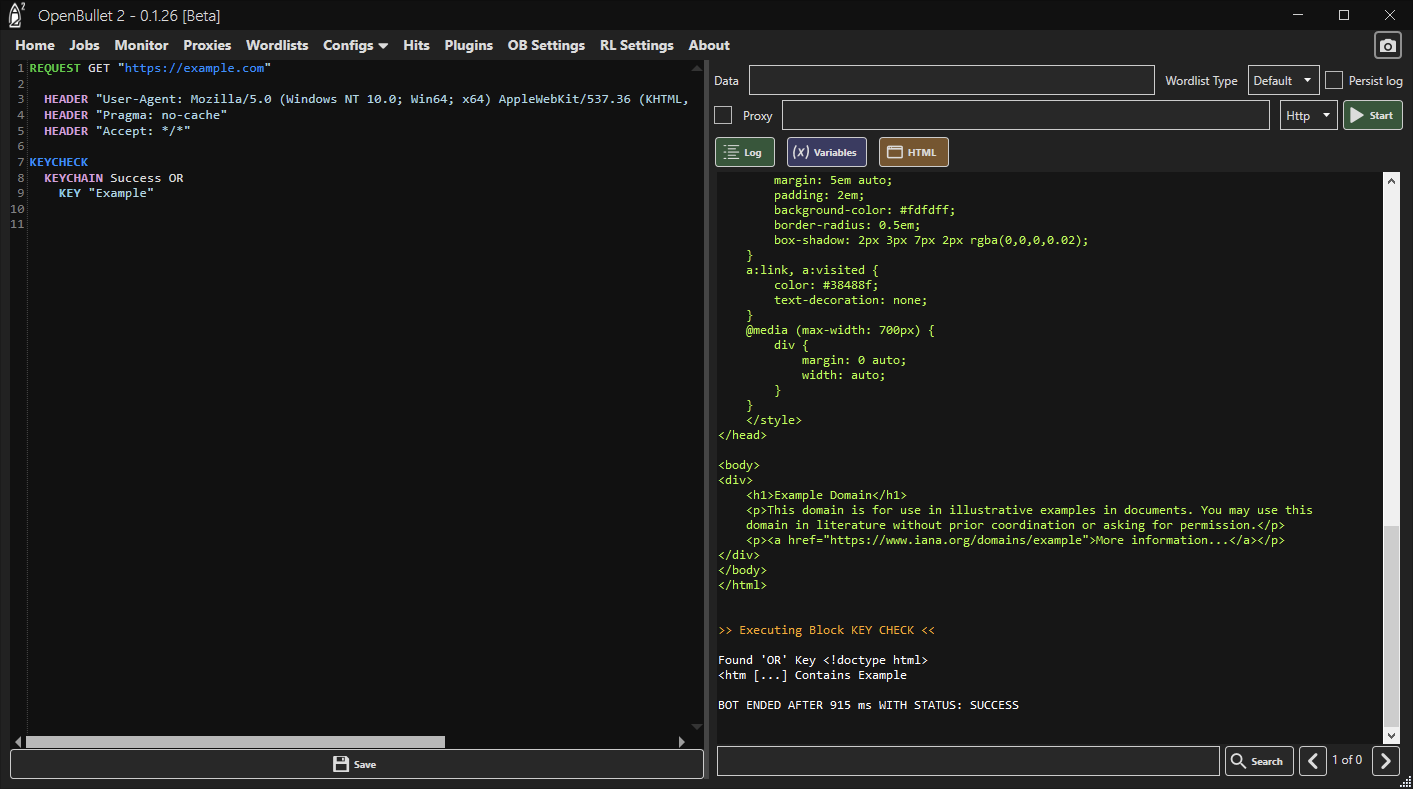
Task: Expand the Configs dropdown menu
Action: pos(355,45)
